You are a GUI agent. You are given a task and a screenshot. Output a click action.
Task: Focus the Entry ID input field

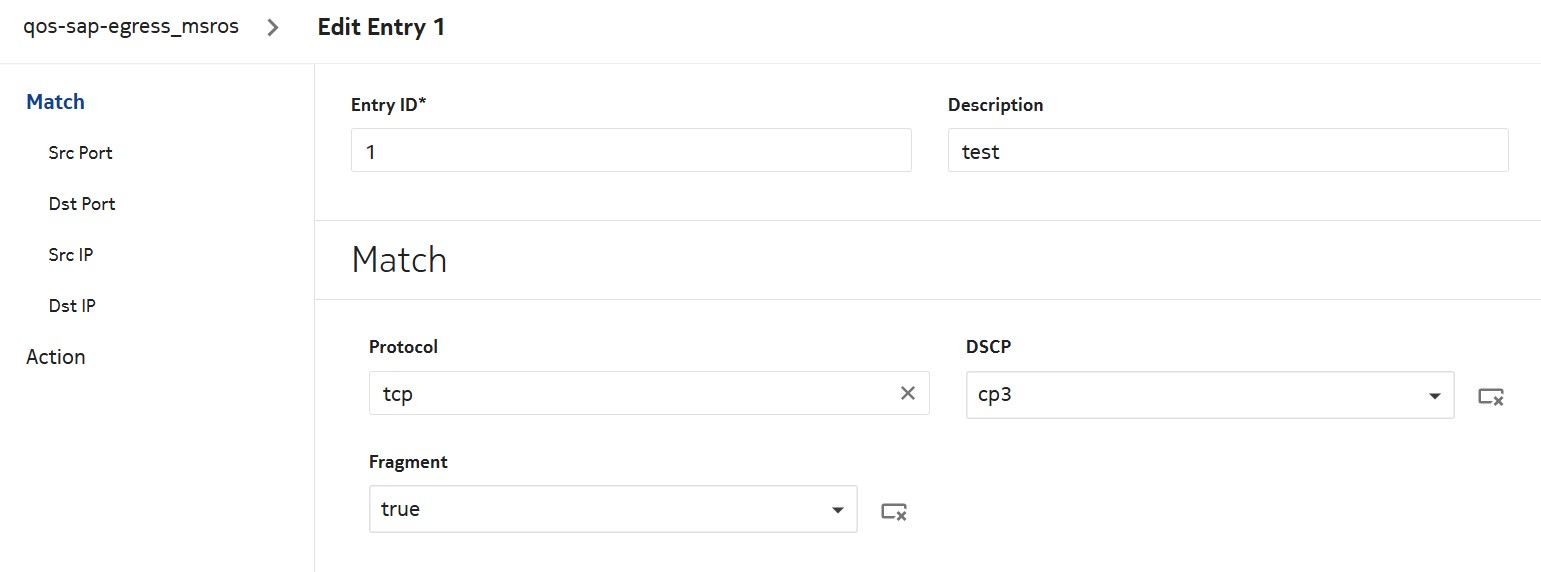coord(631,150)
